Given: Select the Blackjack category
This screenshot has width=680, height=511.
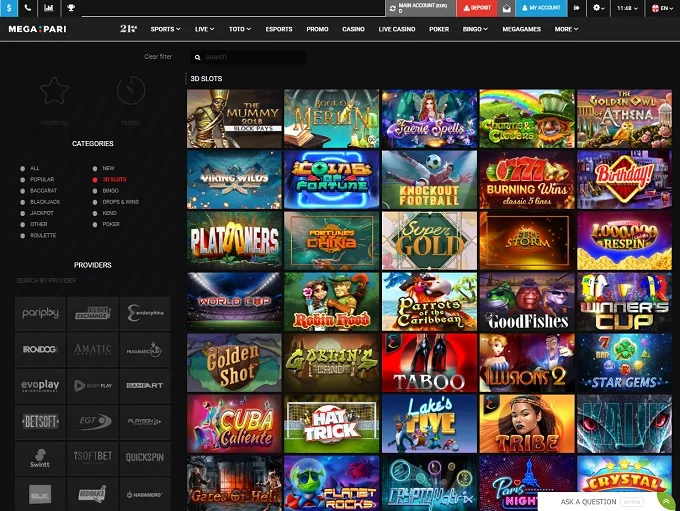Looking at the screenshot, I should pos(40,202).
